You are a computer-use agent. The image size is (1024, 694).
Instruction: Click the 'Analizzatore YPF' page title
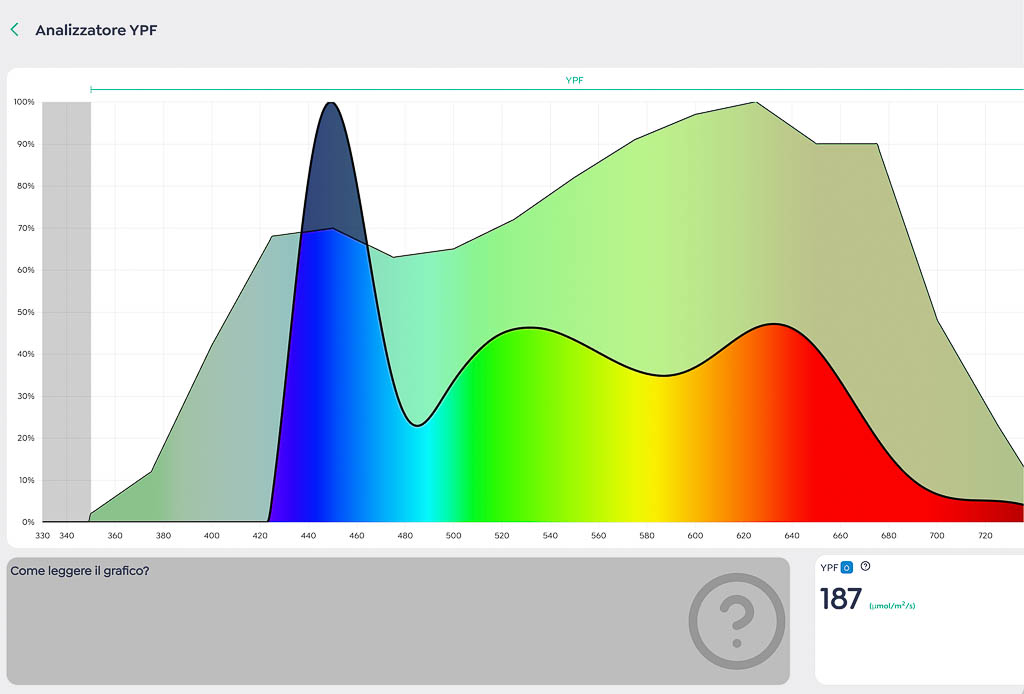coord(96,30)
